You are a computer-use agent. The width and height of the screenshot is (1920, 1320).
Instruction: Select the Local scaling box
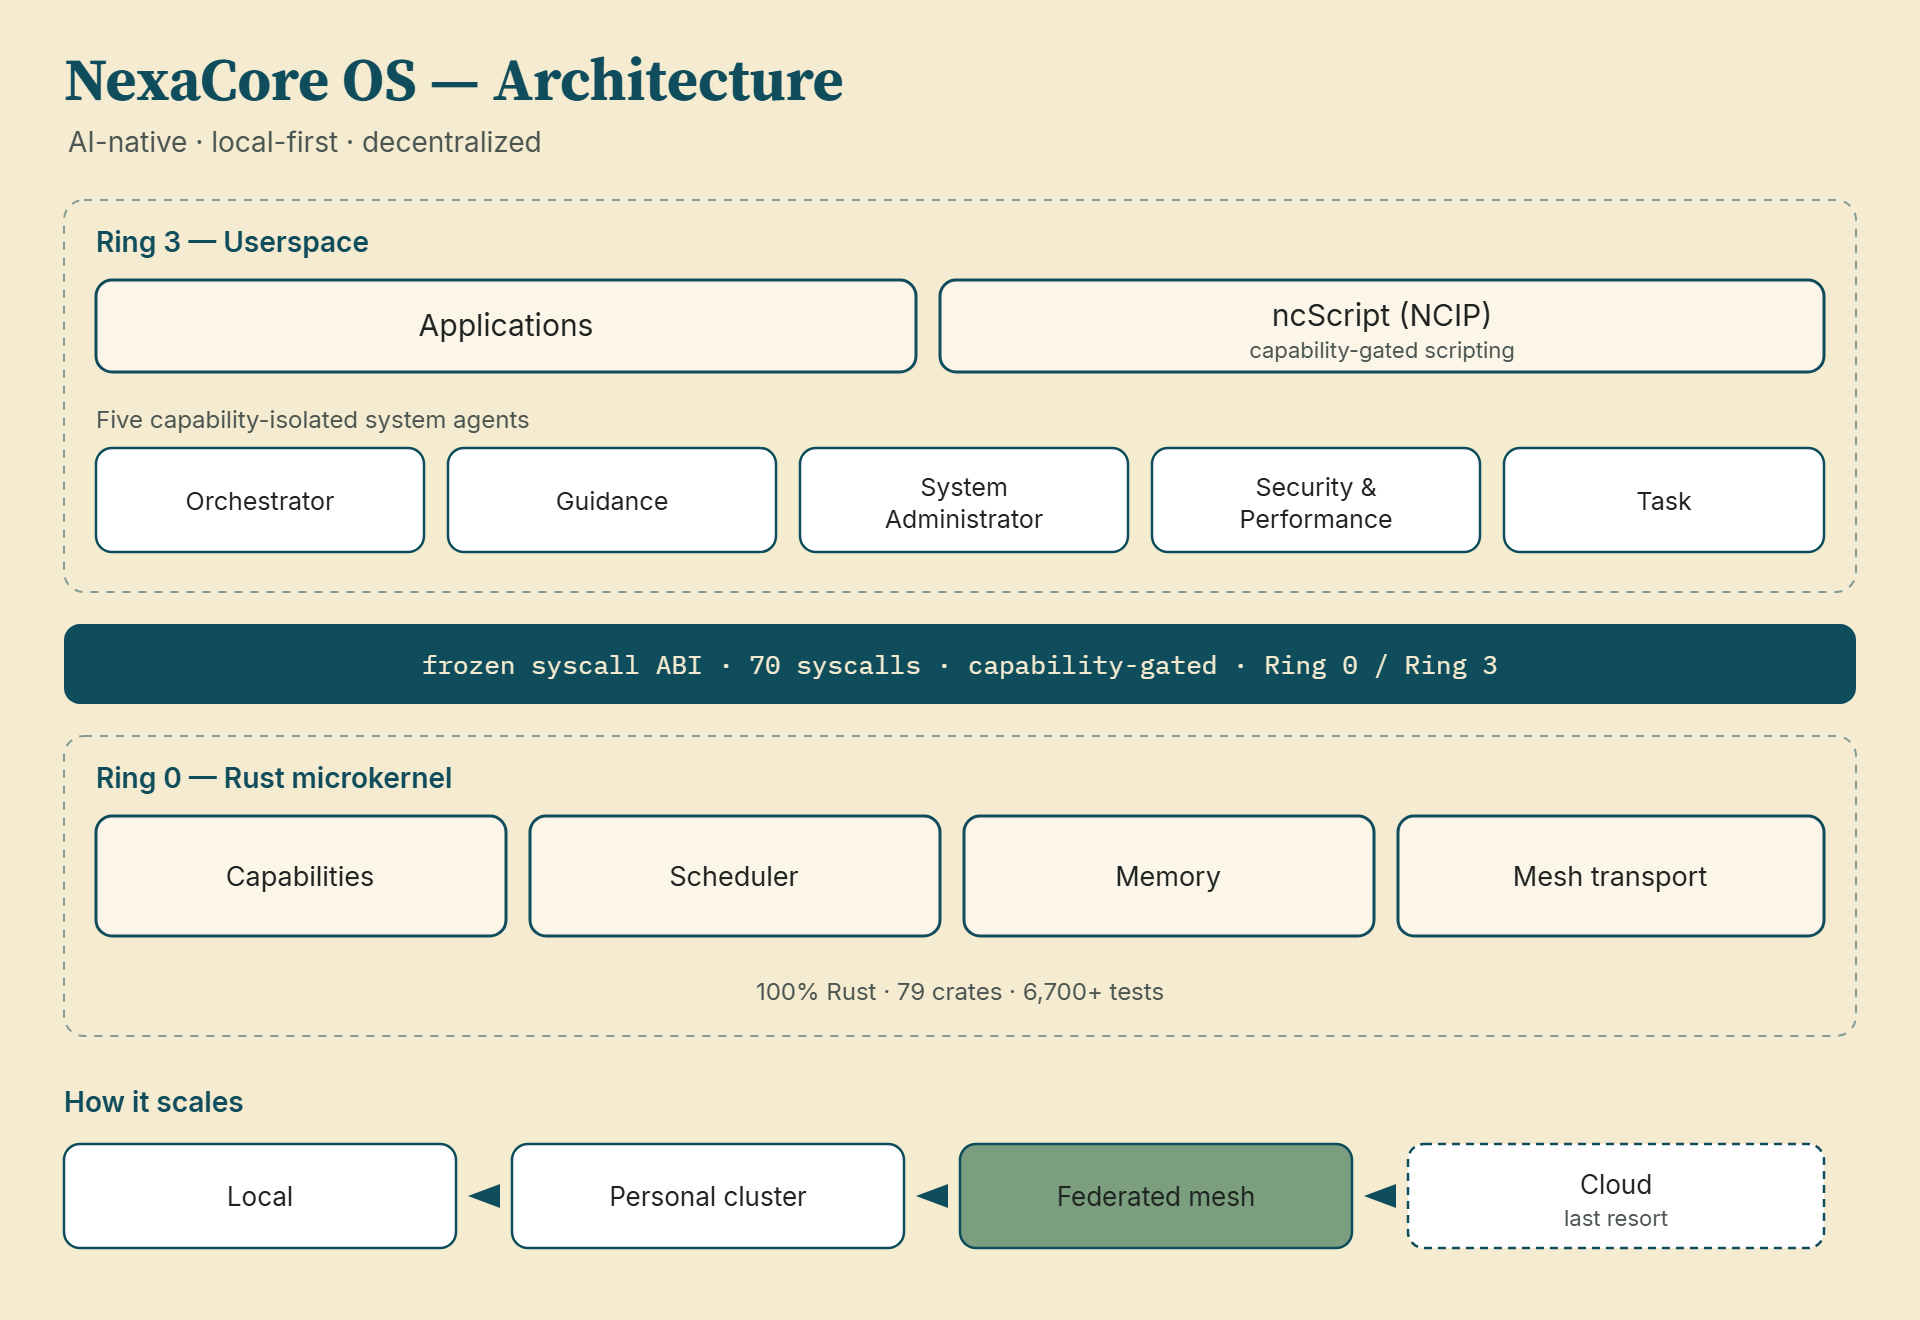(260, 1196)
